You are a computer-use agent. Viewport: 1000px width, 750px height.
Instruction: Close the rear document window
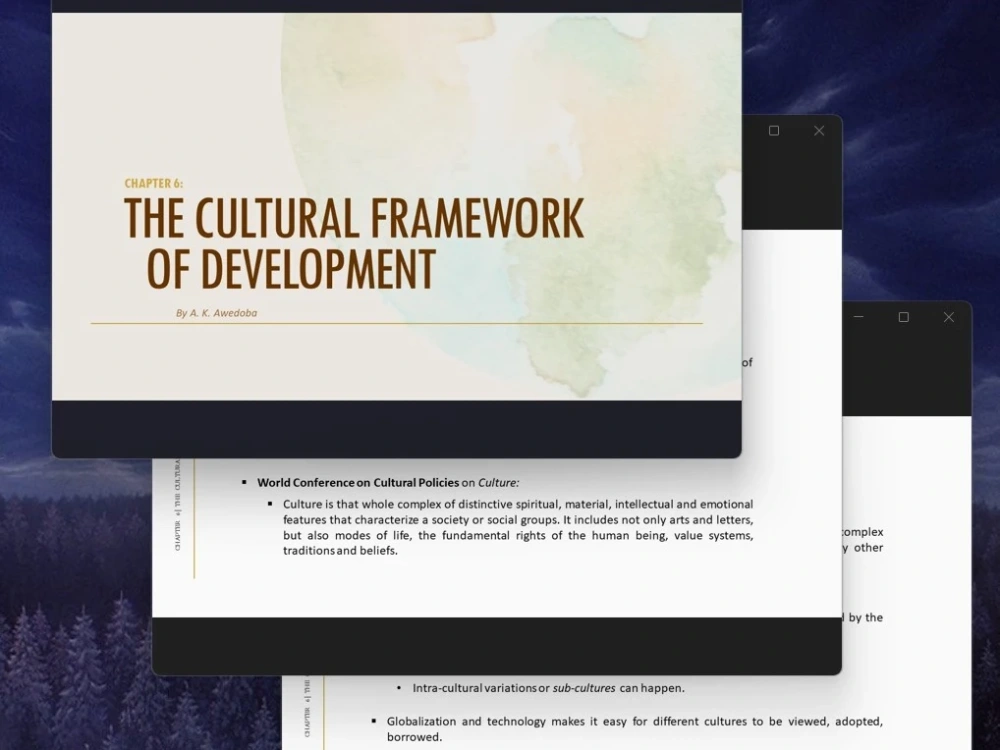pyautogui.click(x=949, y=317)
